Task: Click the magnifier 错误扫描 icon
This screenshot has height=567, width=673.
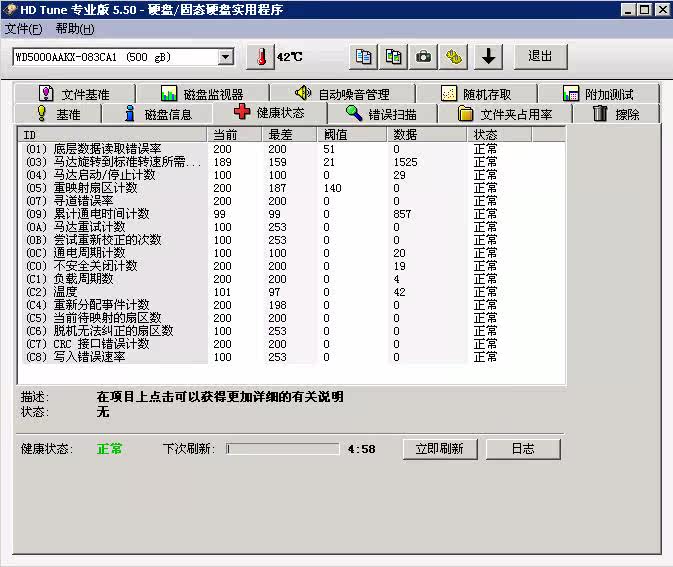Action: (354, 113)
